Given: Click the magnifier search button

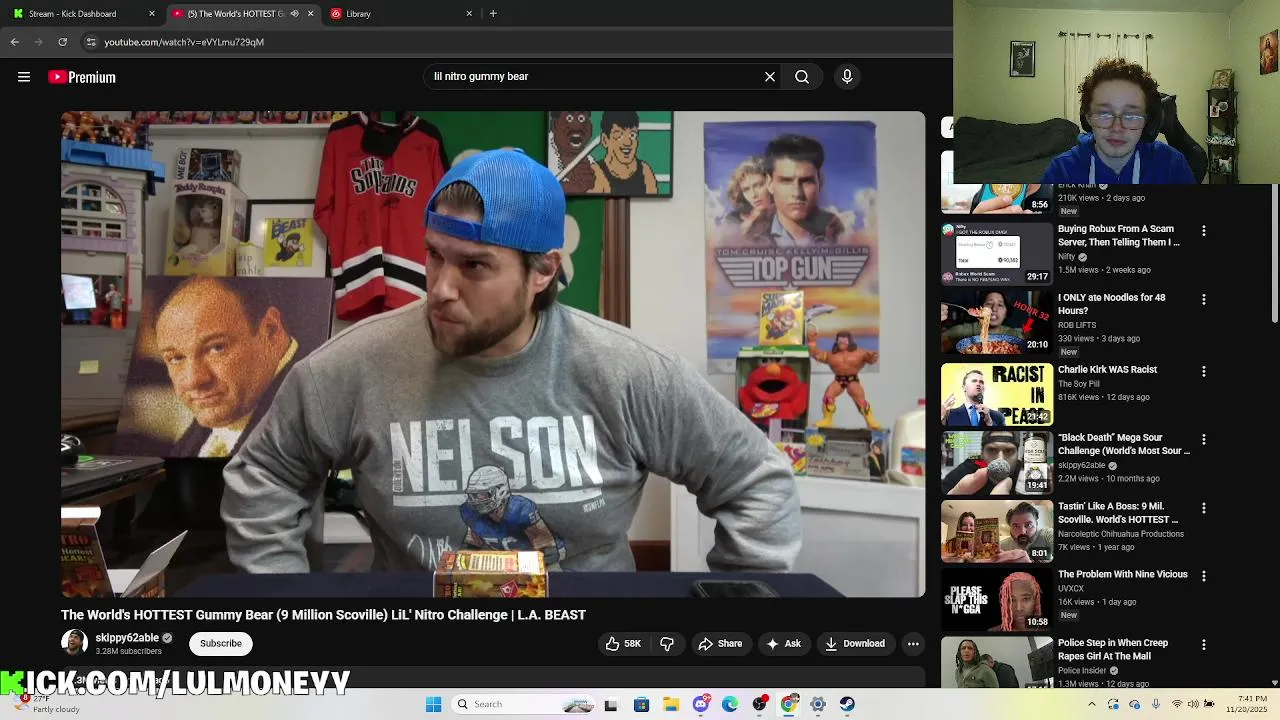Looking at the screenshot, I should (802, 76).
